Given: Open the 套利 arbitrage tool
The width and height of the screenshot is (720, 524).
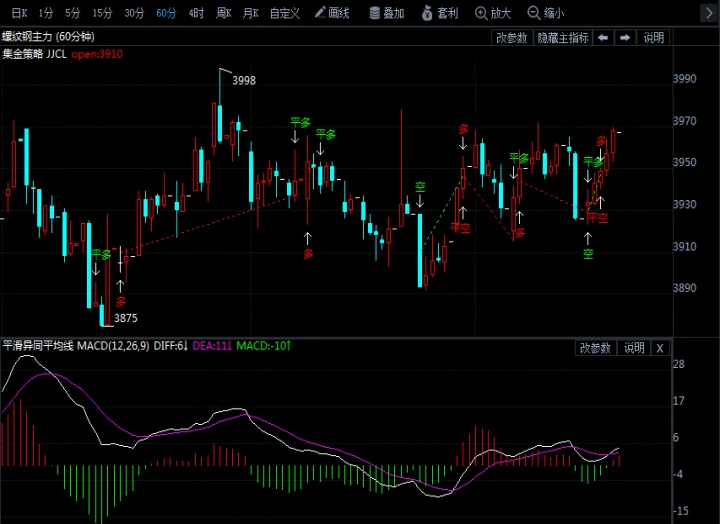Looking at the screenshot, I should [440, 13].
